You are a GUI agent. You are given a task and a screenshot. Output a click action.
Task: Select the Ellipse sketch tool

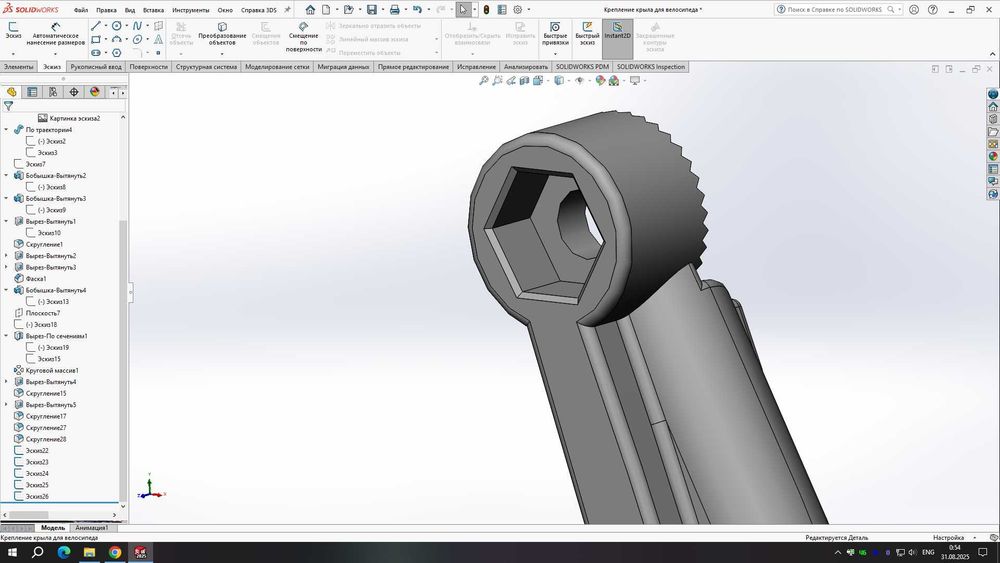click(x=137, y=39)
